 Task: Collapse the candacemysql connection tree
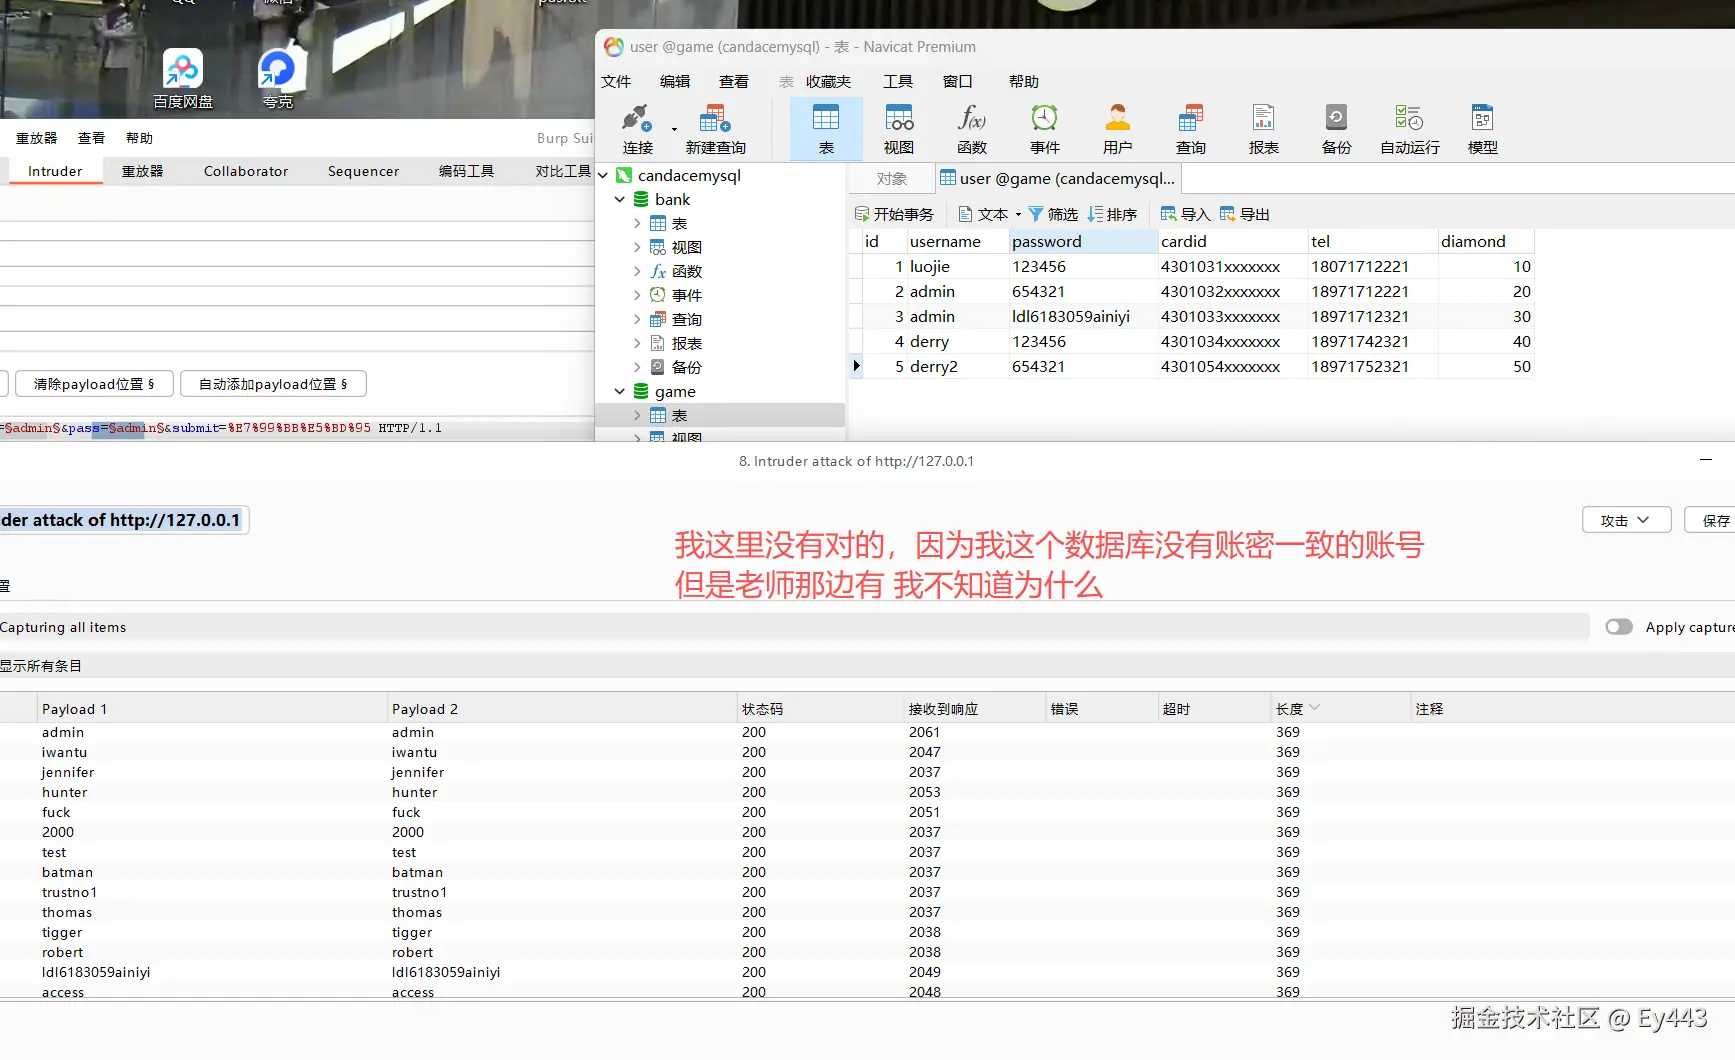point(603,175)
